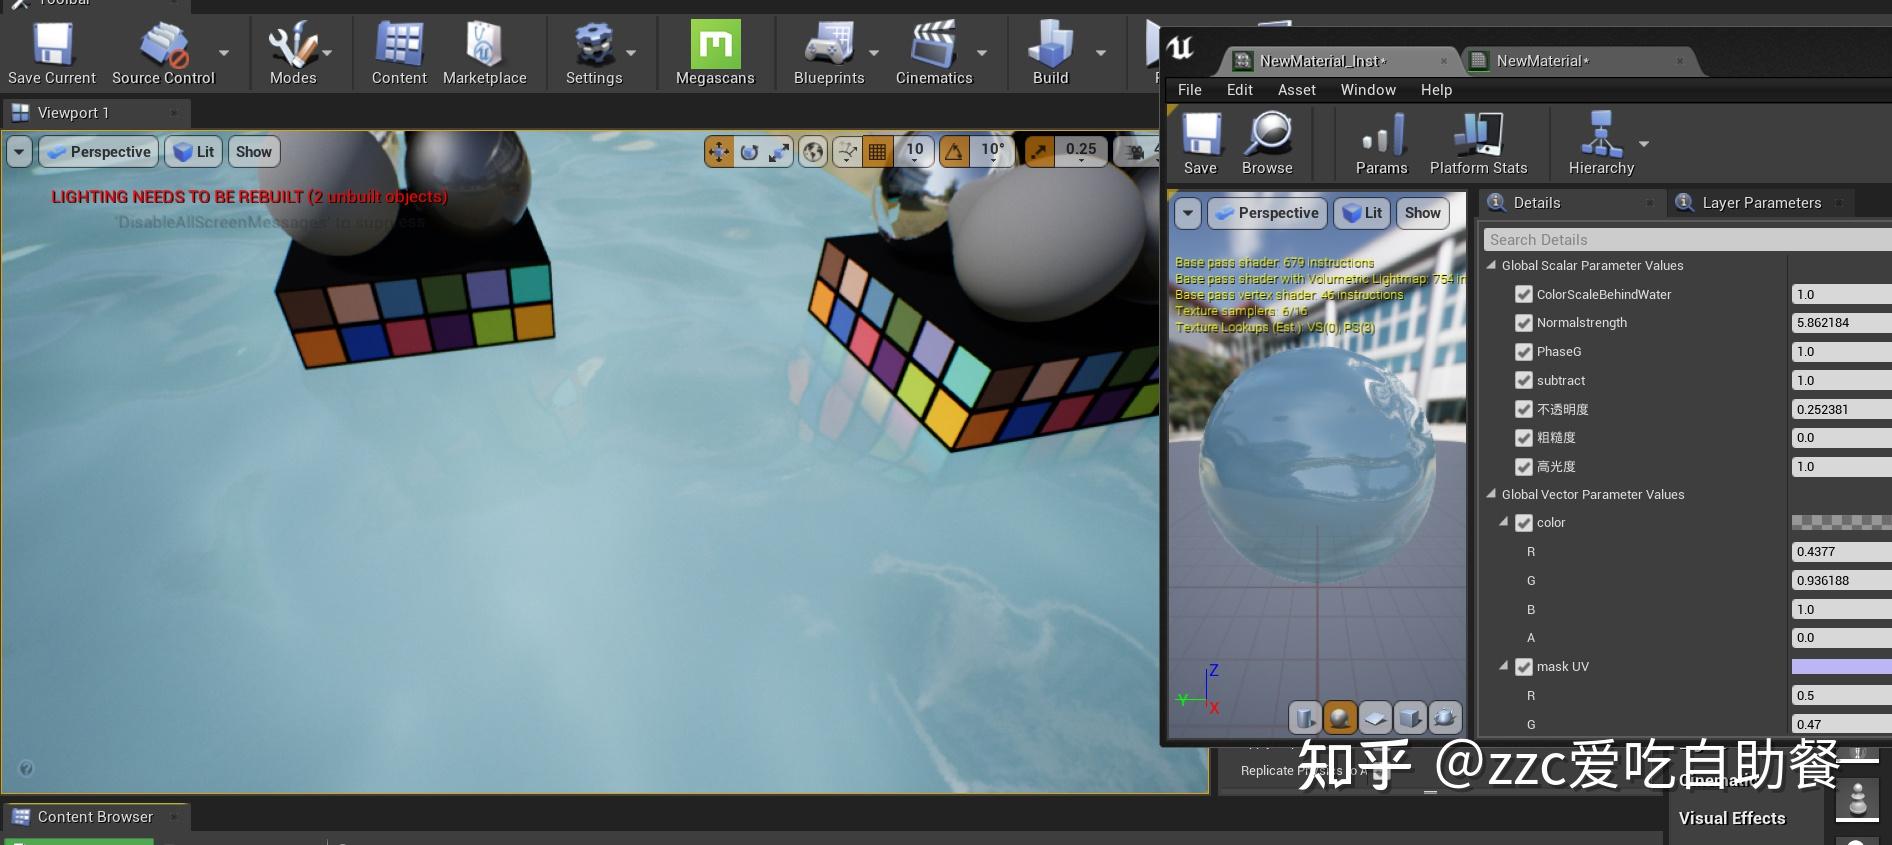This screenshot has width=1892, height=845.
Task: Open the Help menu
Action: pos(1436,90)
